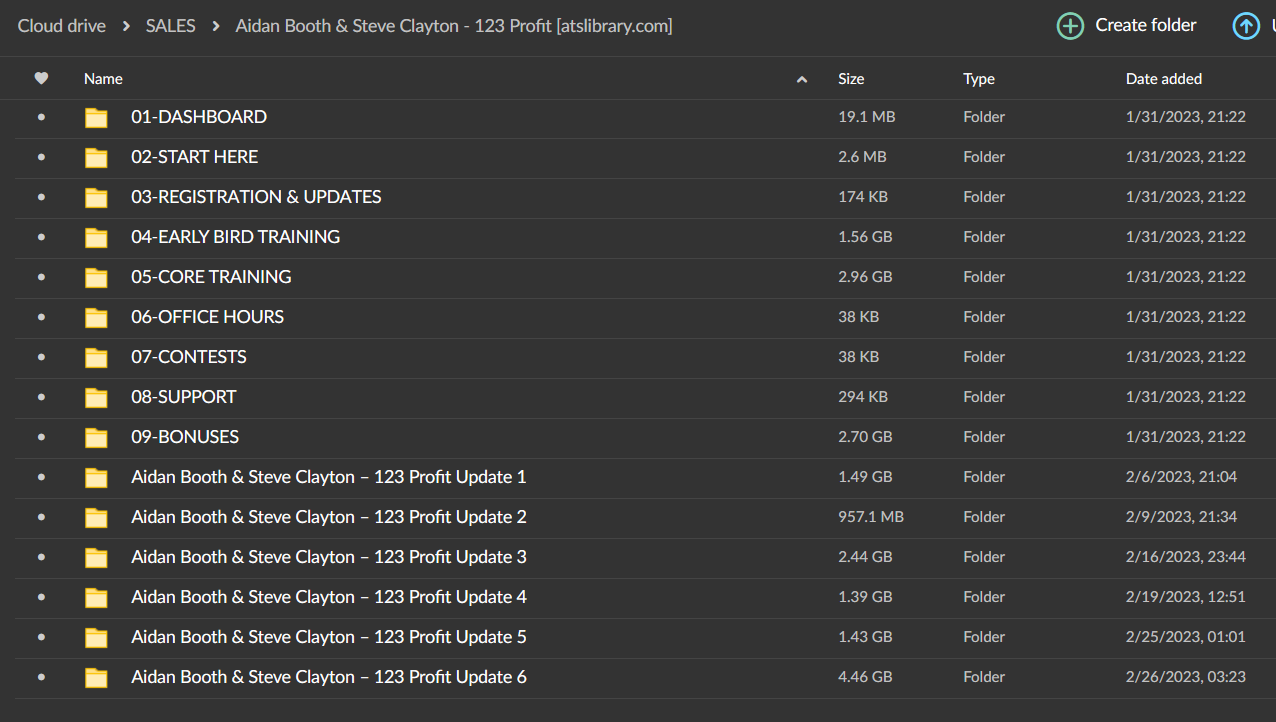The height and width of the screenshot is (722, 1276).
Task: Sort the list by Size column
Action: click(851, 78)
